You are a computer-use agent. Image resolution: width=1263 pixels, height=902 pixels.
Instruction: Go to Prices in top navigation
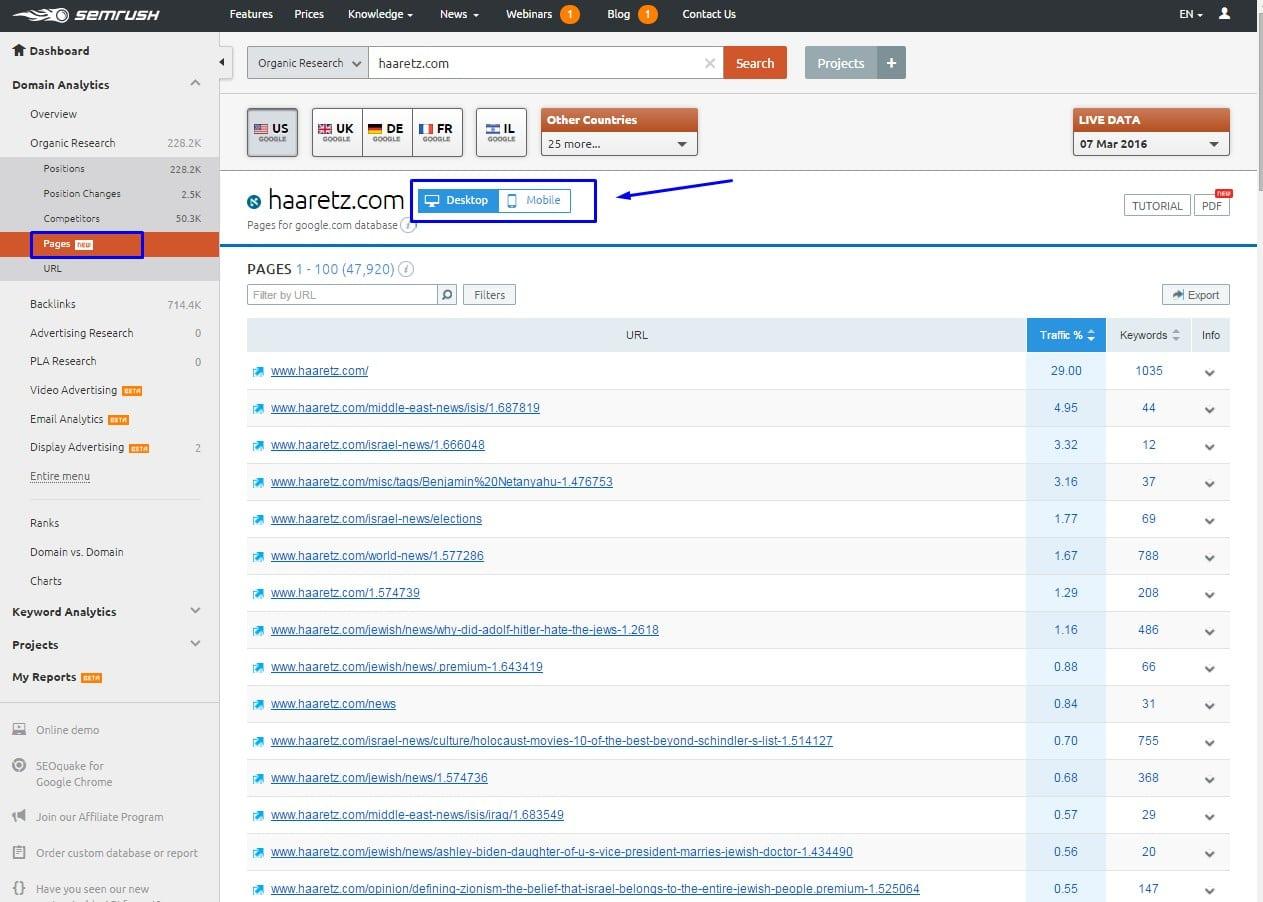coord(309,14)
